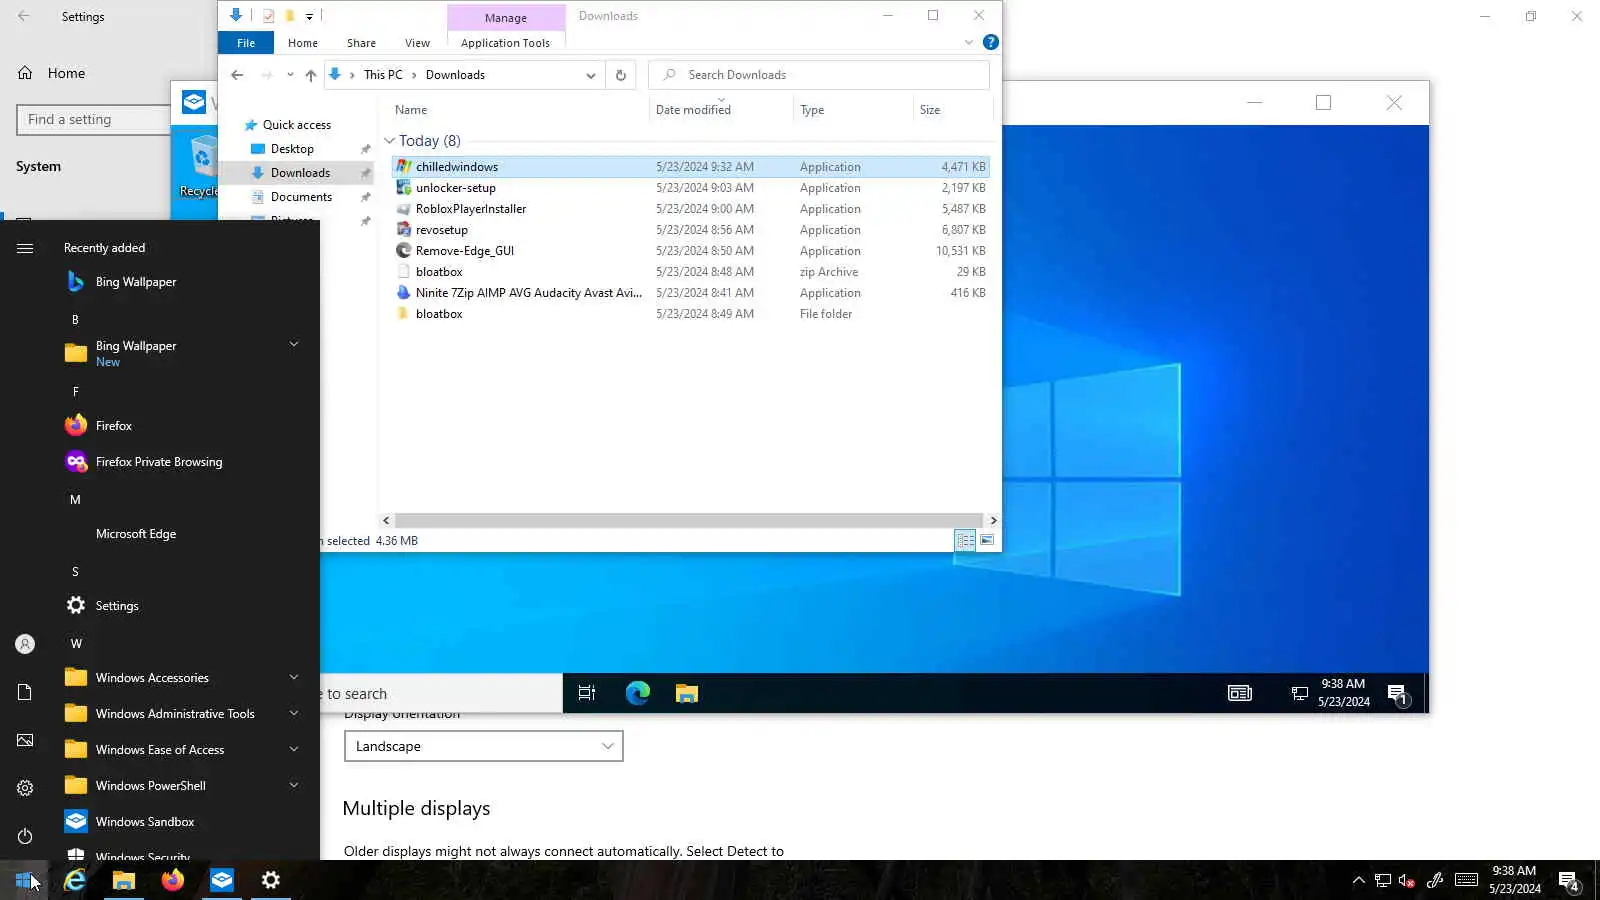Open the Application Tools ribbon tab
The height and width of the screenshot is (900, 1600).
[505, 43]
